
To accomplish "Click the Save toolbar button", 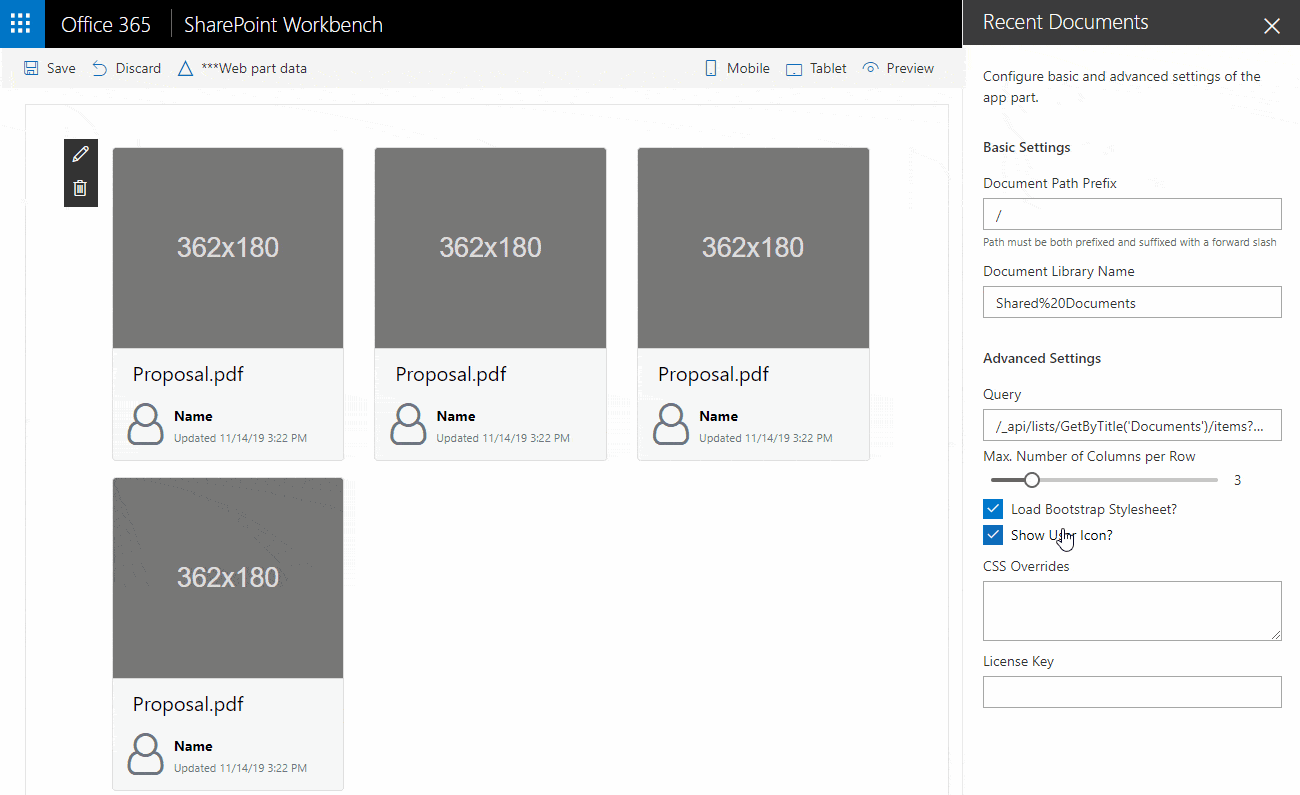I will coord(50,69).
